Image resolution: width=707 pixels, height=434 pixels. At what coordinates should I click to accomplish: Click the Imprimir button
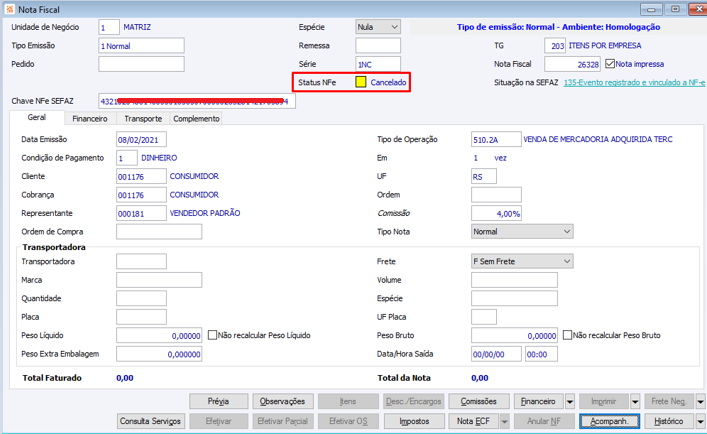(x=604, y=401)
